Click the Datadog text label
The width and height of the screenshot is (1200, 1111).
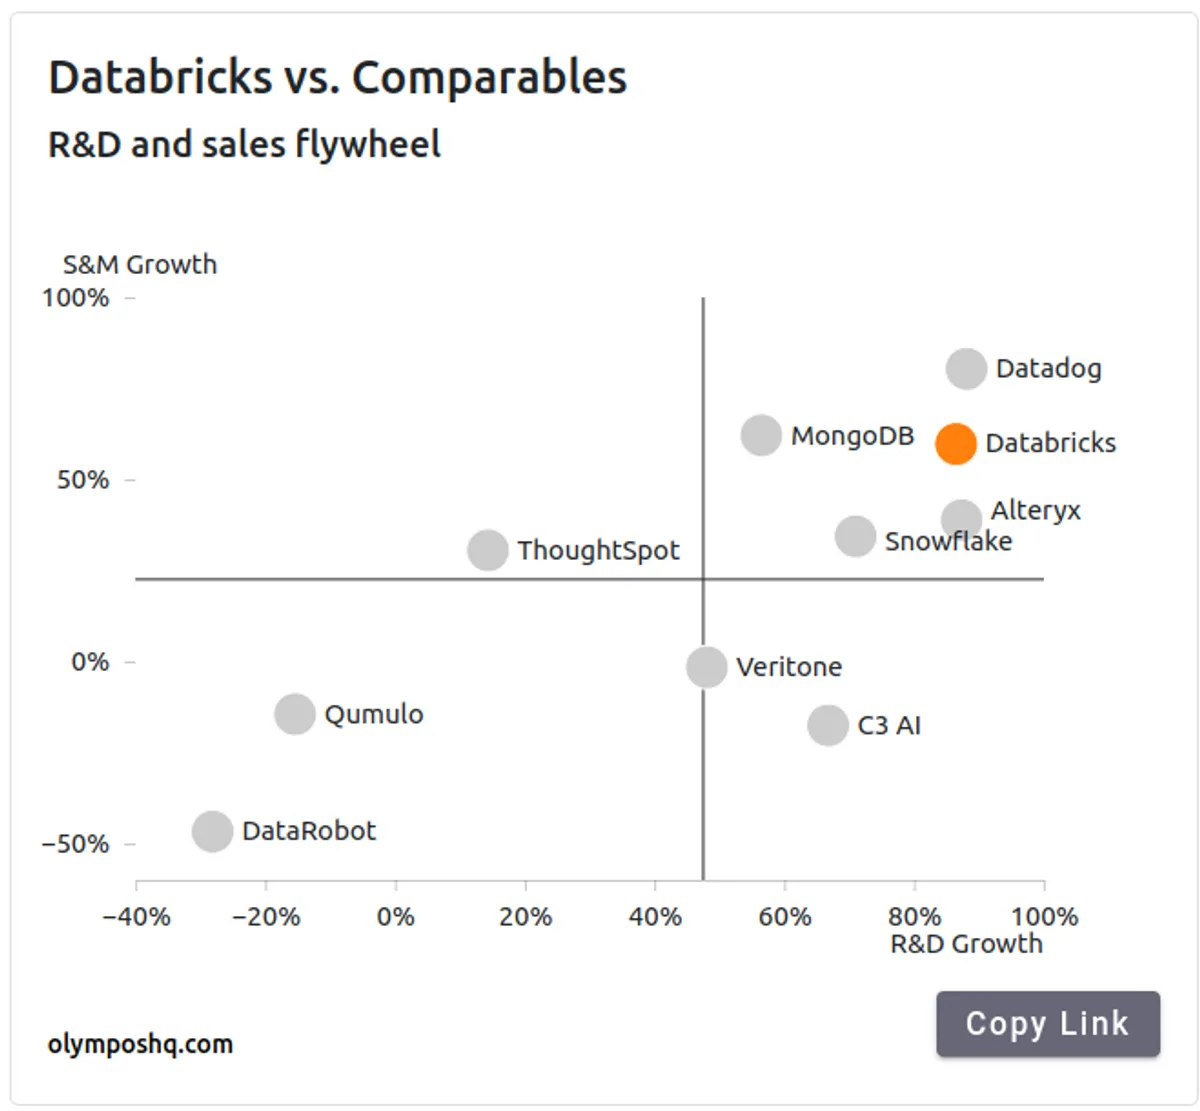click(1048, 369)
